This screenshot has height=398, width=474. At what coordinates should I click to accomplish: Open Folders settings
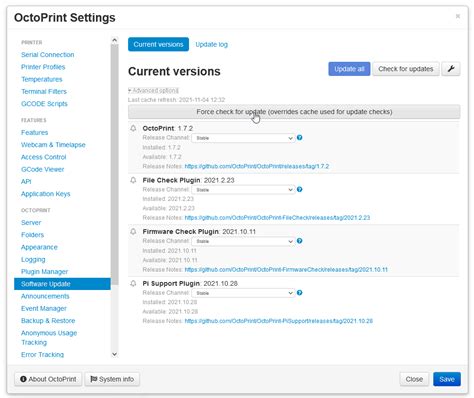(x=32, y=235)
